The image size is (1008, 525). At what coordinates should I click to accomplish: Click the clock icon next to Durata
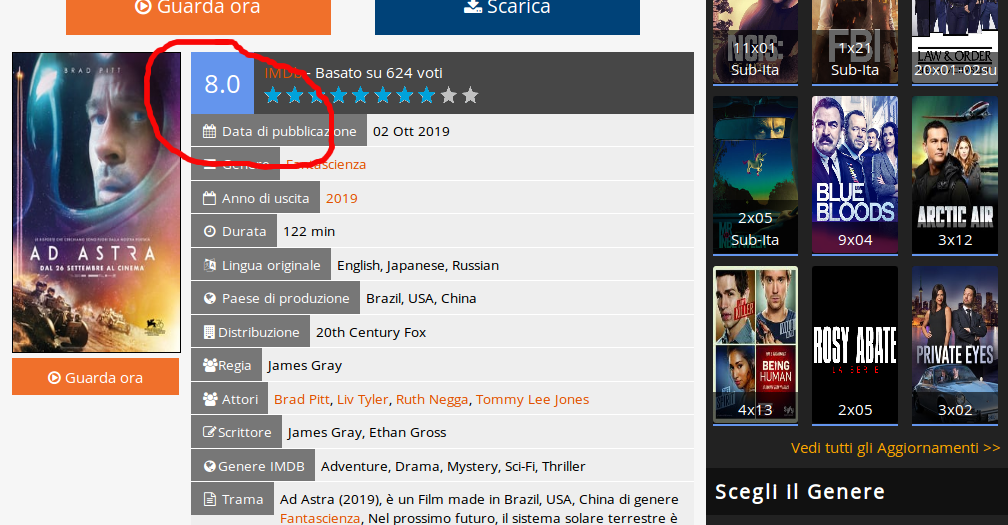[209, 231]
